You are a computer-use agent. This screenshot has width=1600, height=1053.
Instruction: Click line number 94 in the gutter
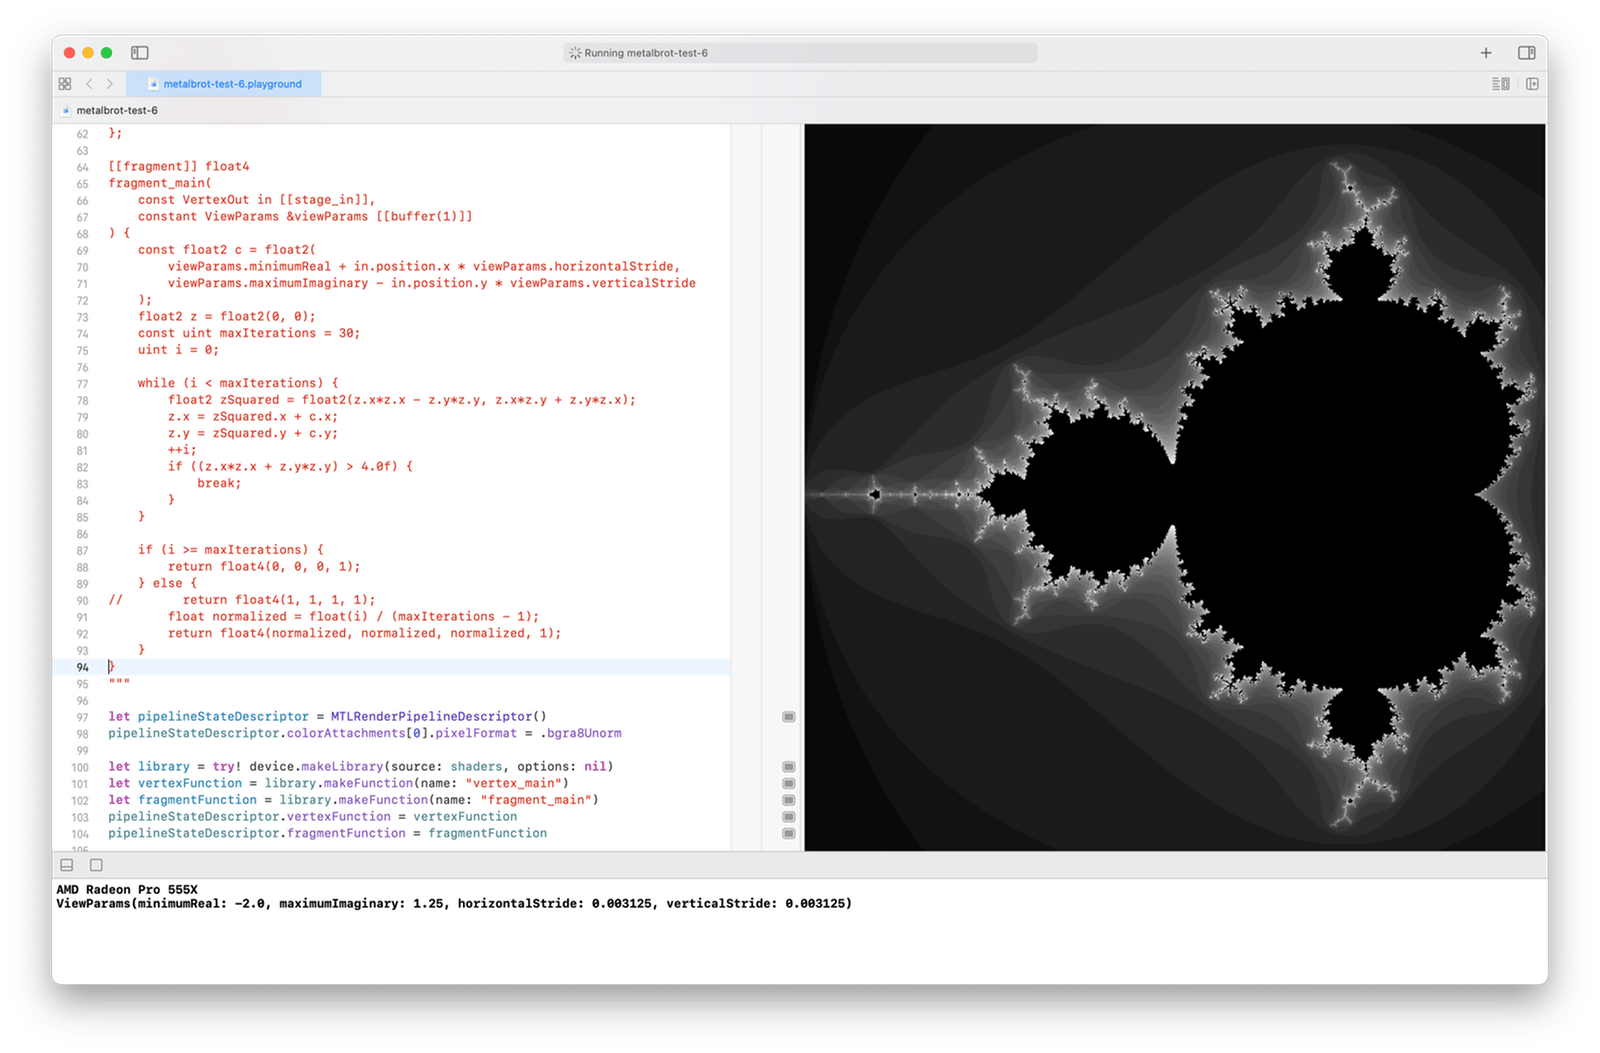[82, 667]
